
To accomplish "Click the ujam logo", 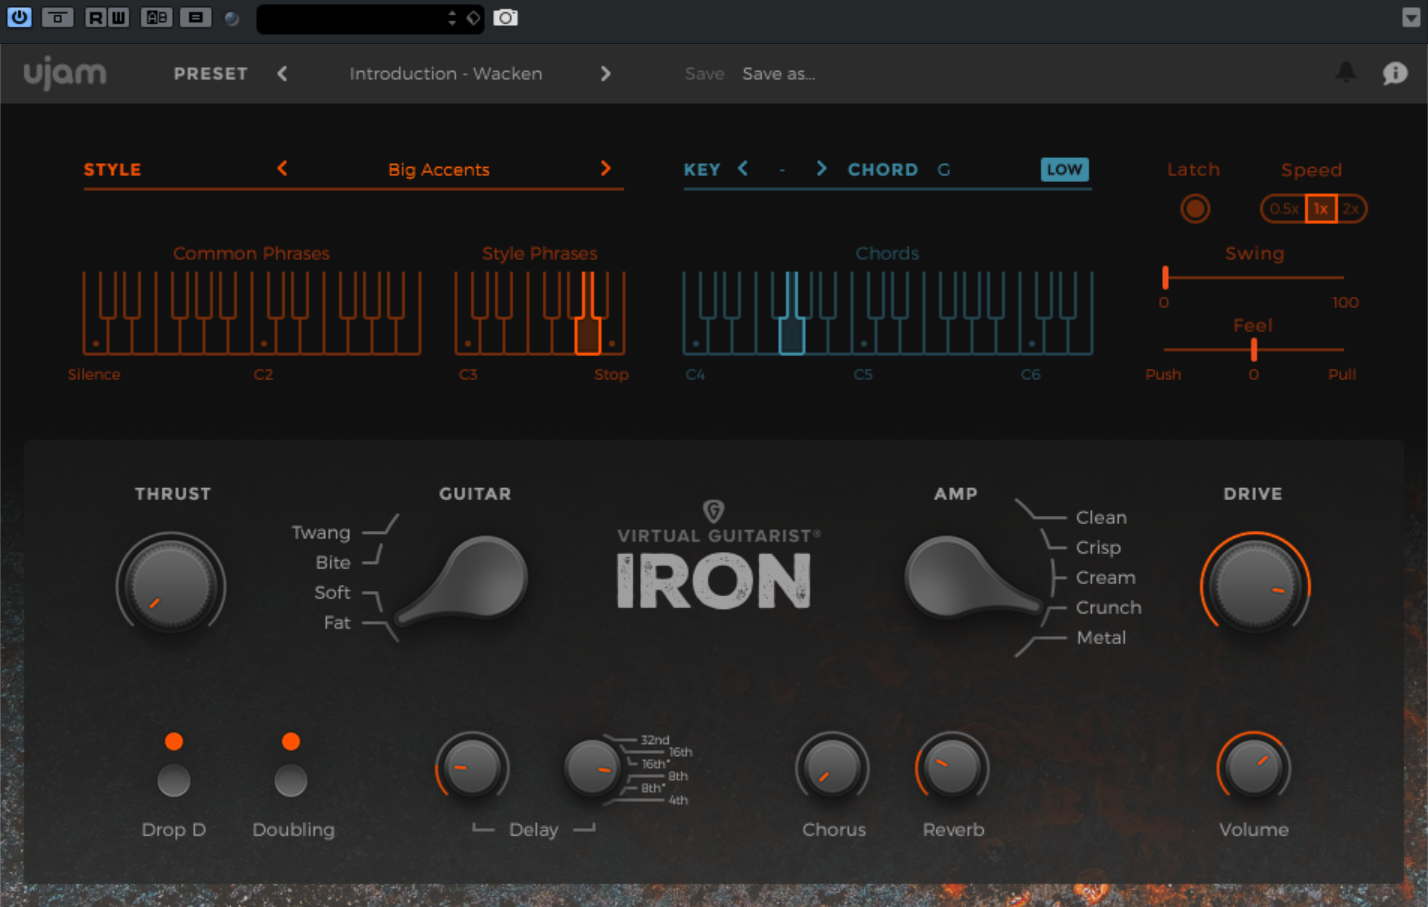I will tap(65, 73).
